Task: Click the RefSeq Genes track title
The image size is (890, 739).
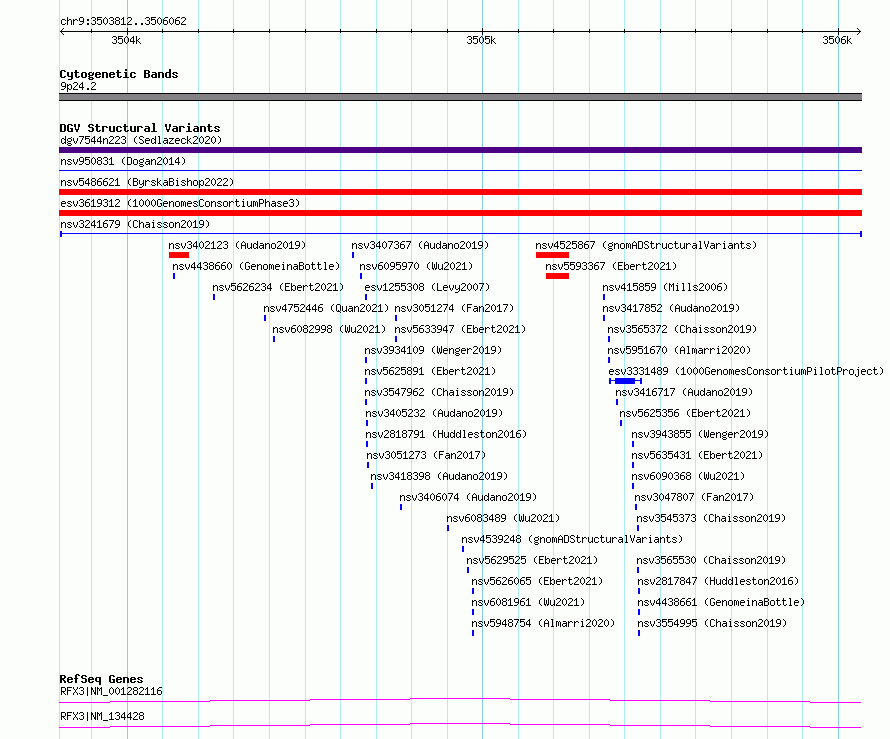Action: point(101,679)
